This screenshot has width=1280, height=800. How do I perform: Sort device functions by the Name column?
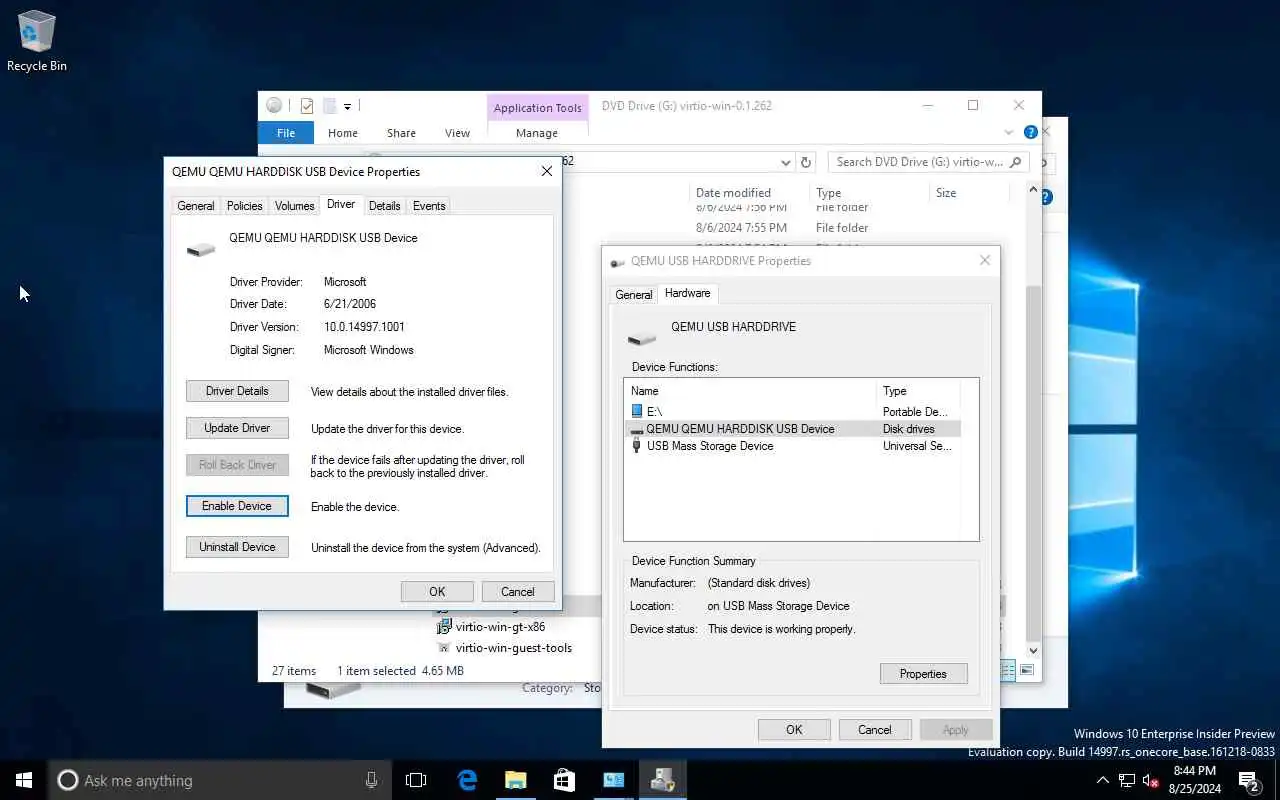click(x=750, y=391)
